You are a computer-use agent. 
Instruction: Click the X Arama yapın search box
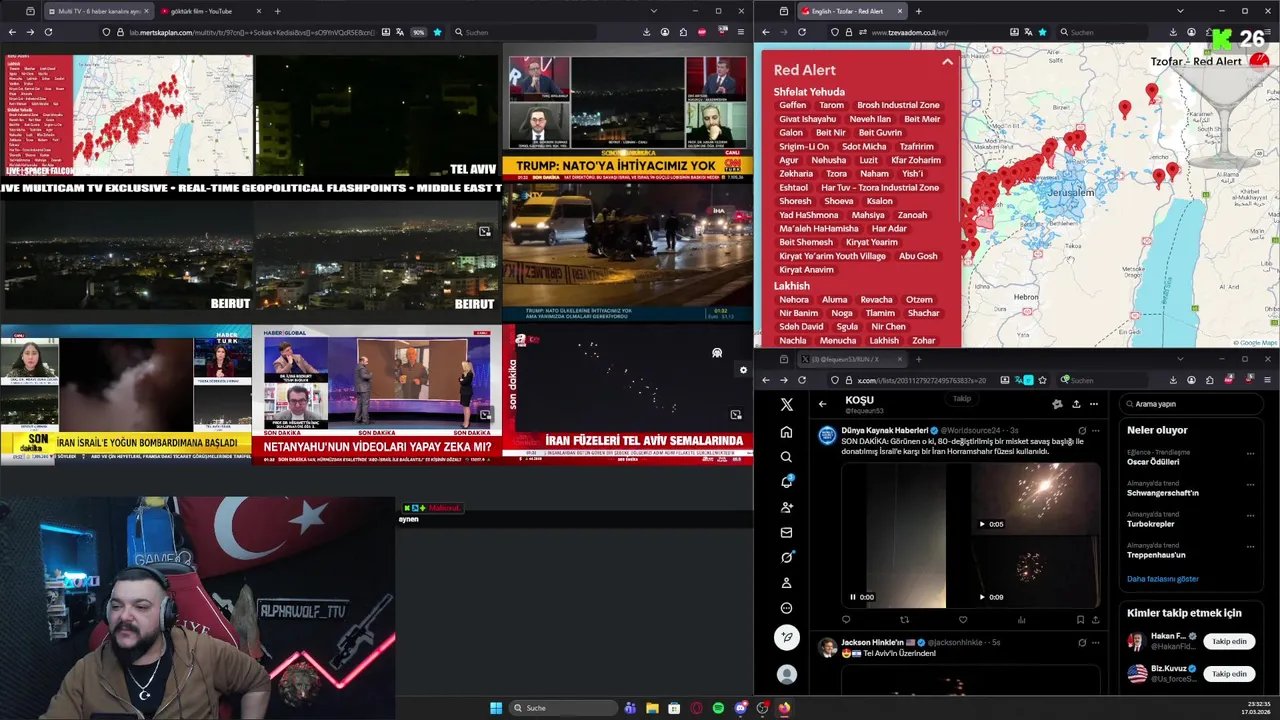(1190, 404)
